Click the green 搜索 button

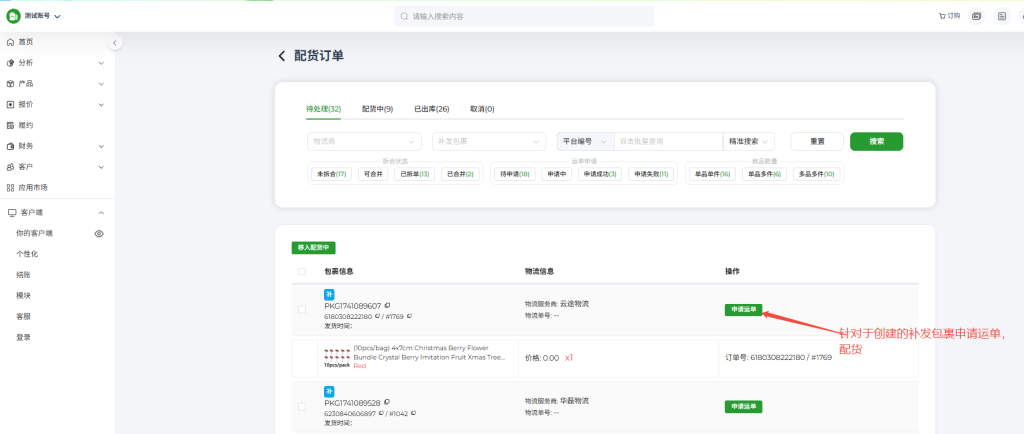(x=876, y=141)
